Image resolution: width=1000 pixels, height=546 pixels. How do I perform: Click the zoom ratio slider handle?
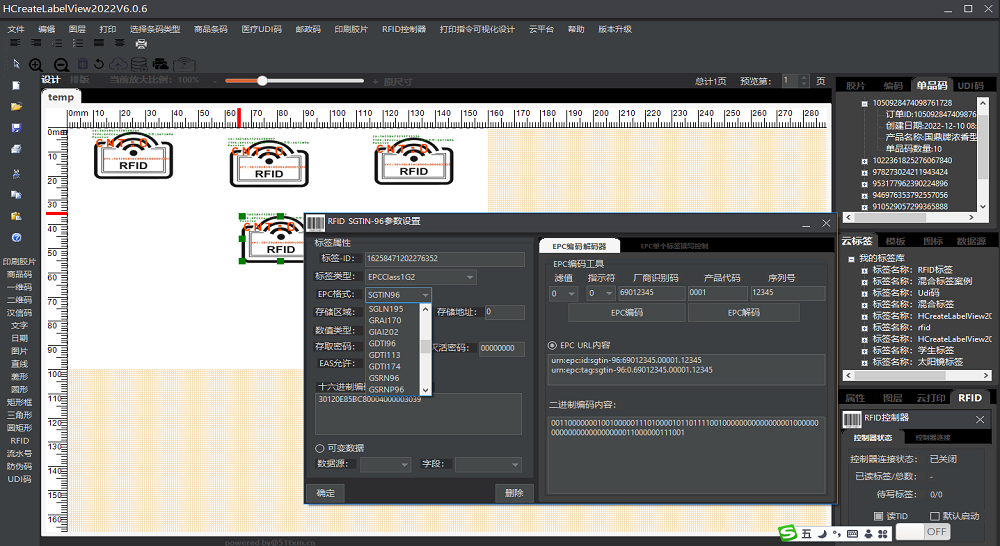coord(262,80)
